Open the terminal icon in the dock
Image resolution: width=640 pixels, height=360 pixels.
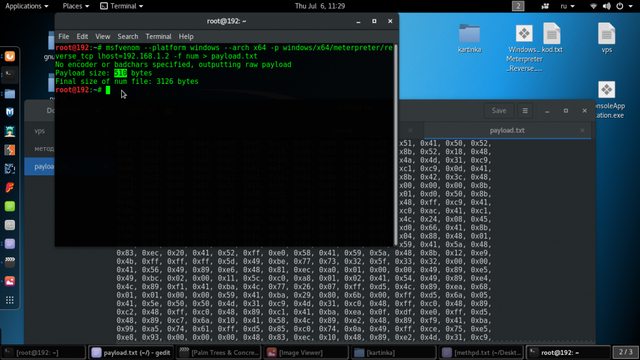tap(9, 75)
